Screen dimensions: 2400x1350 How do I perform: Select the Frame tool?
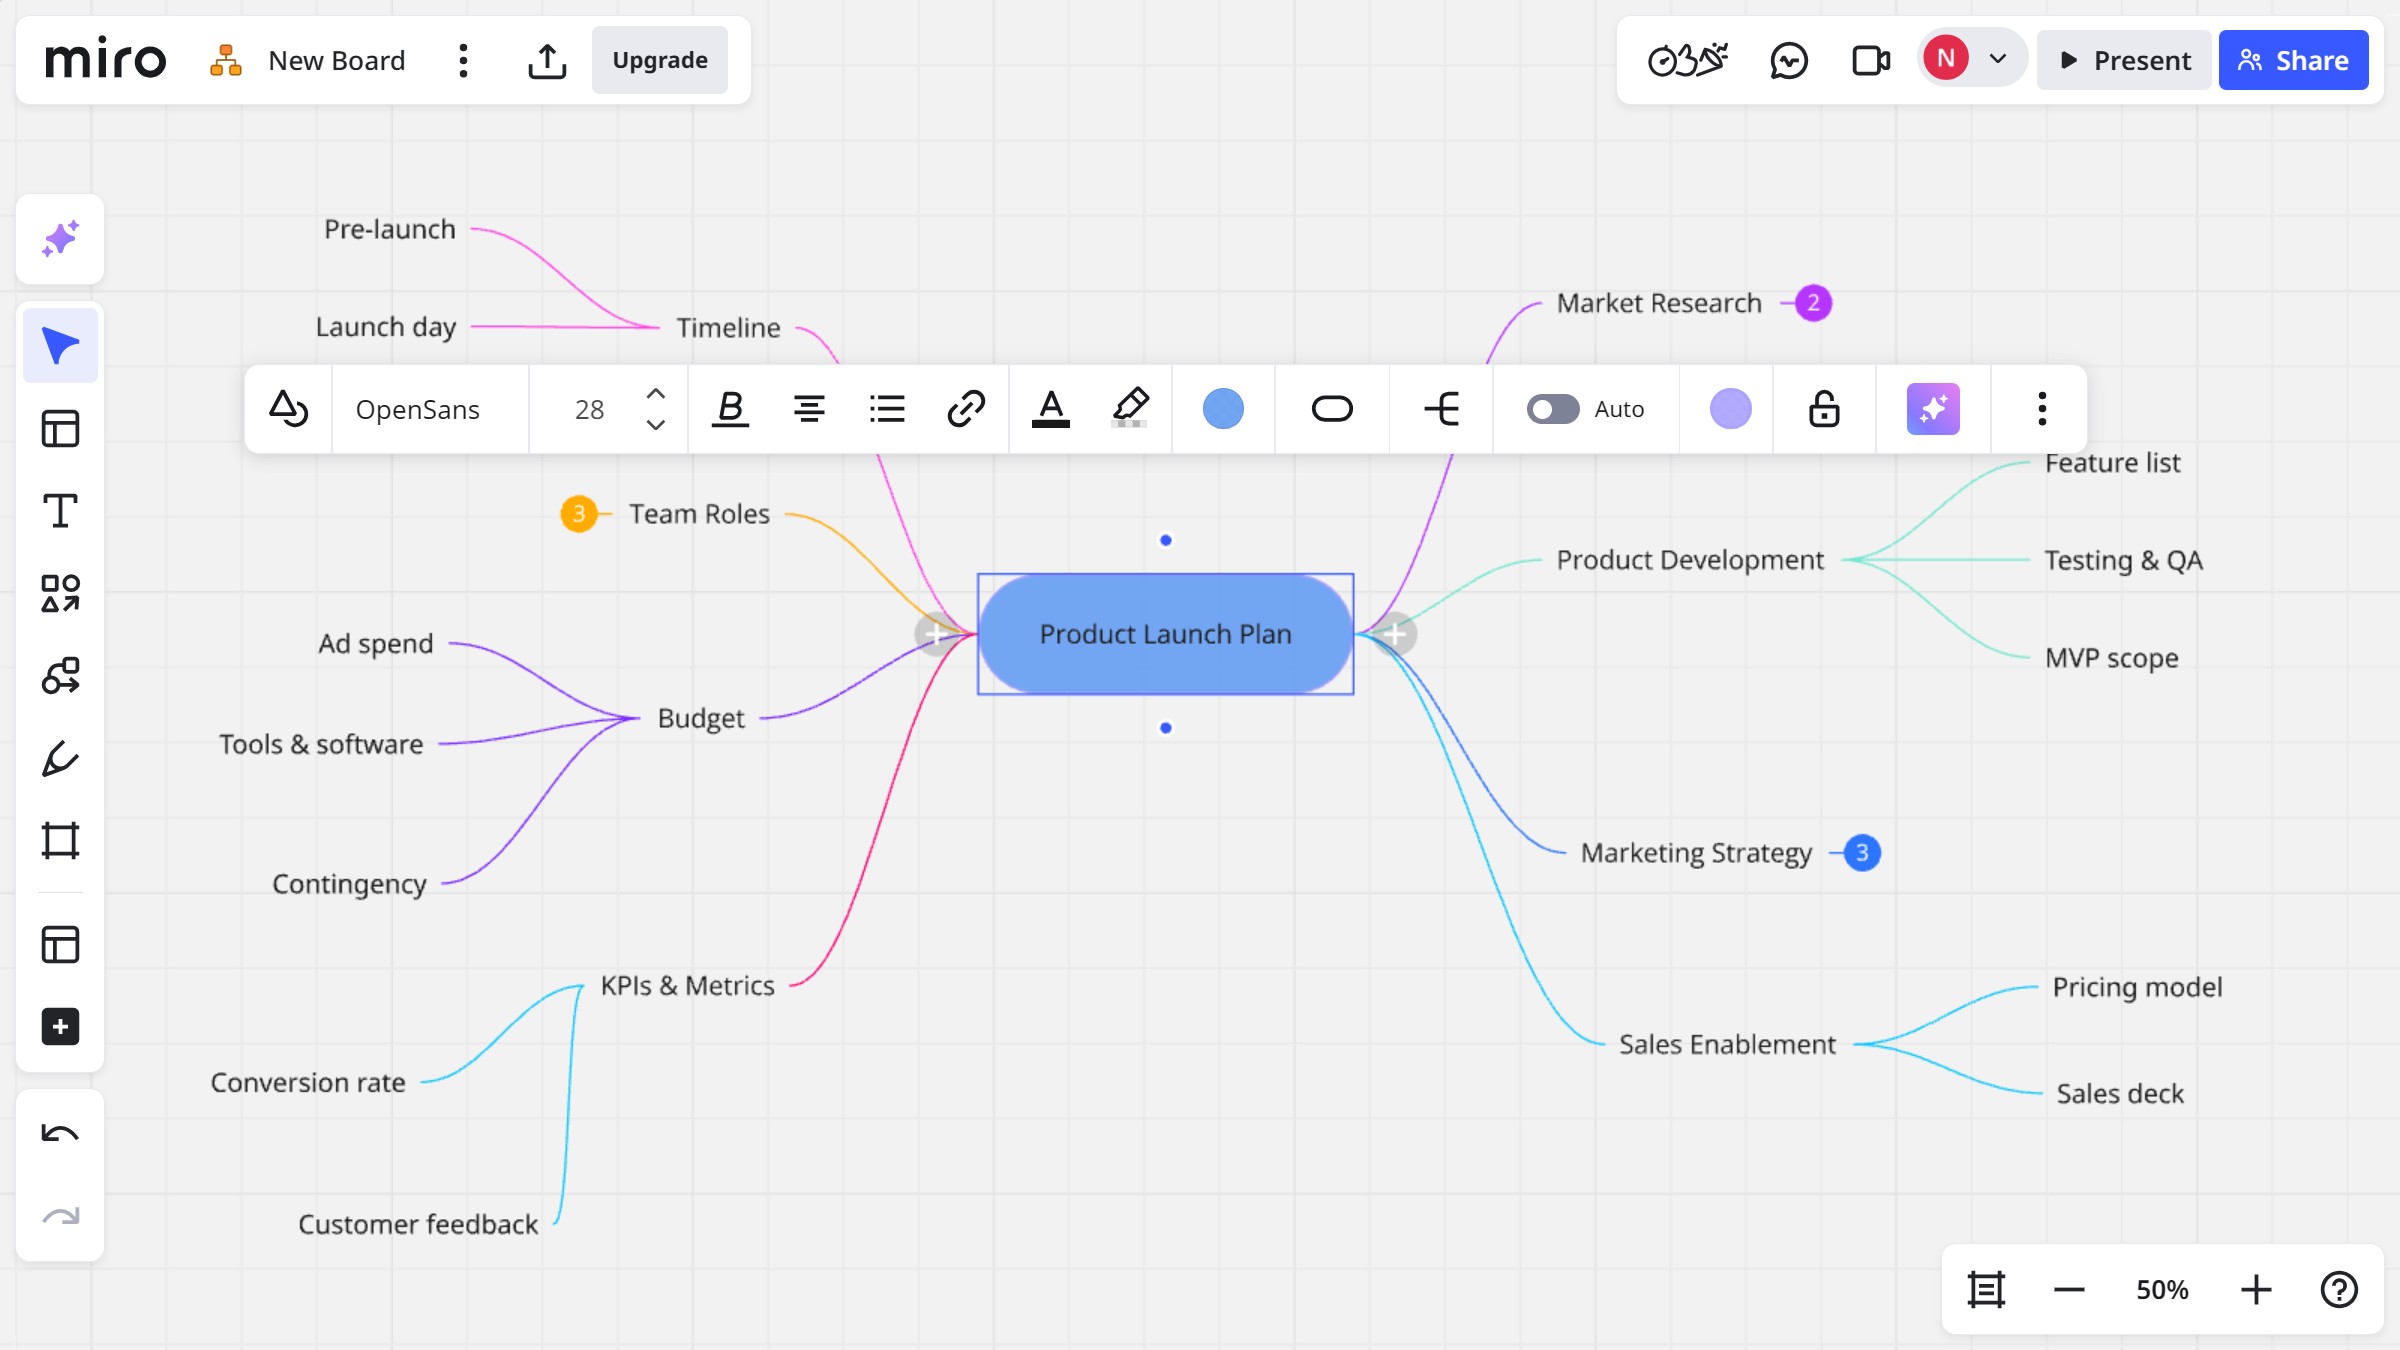(x=60, y=841)
